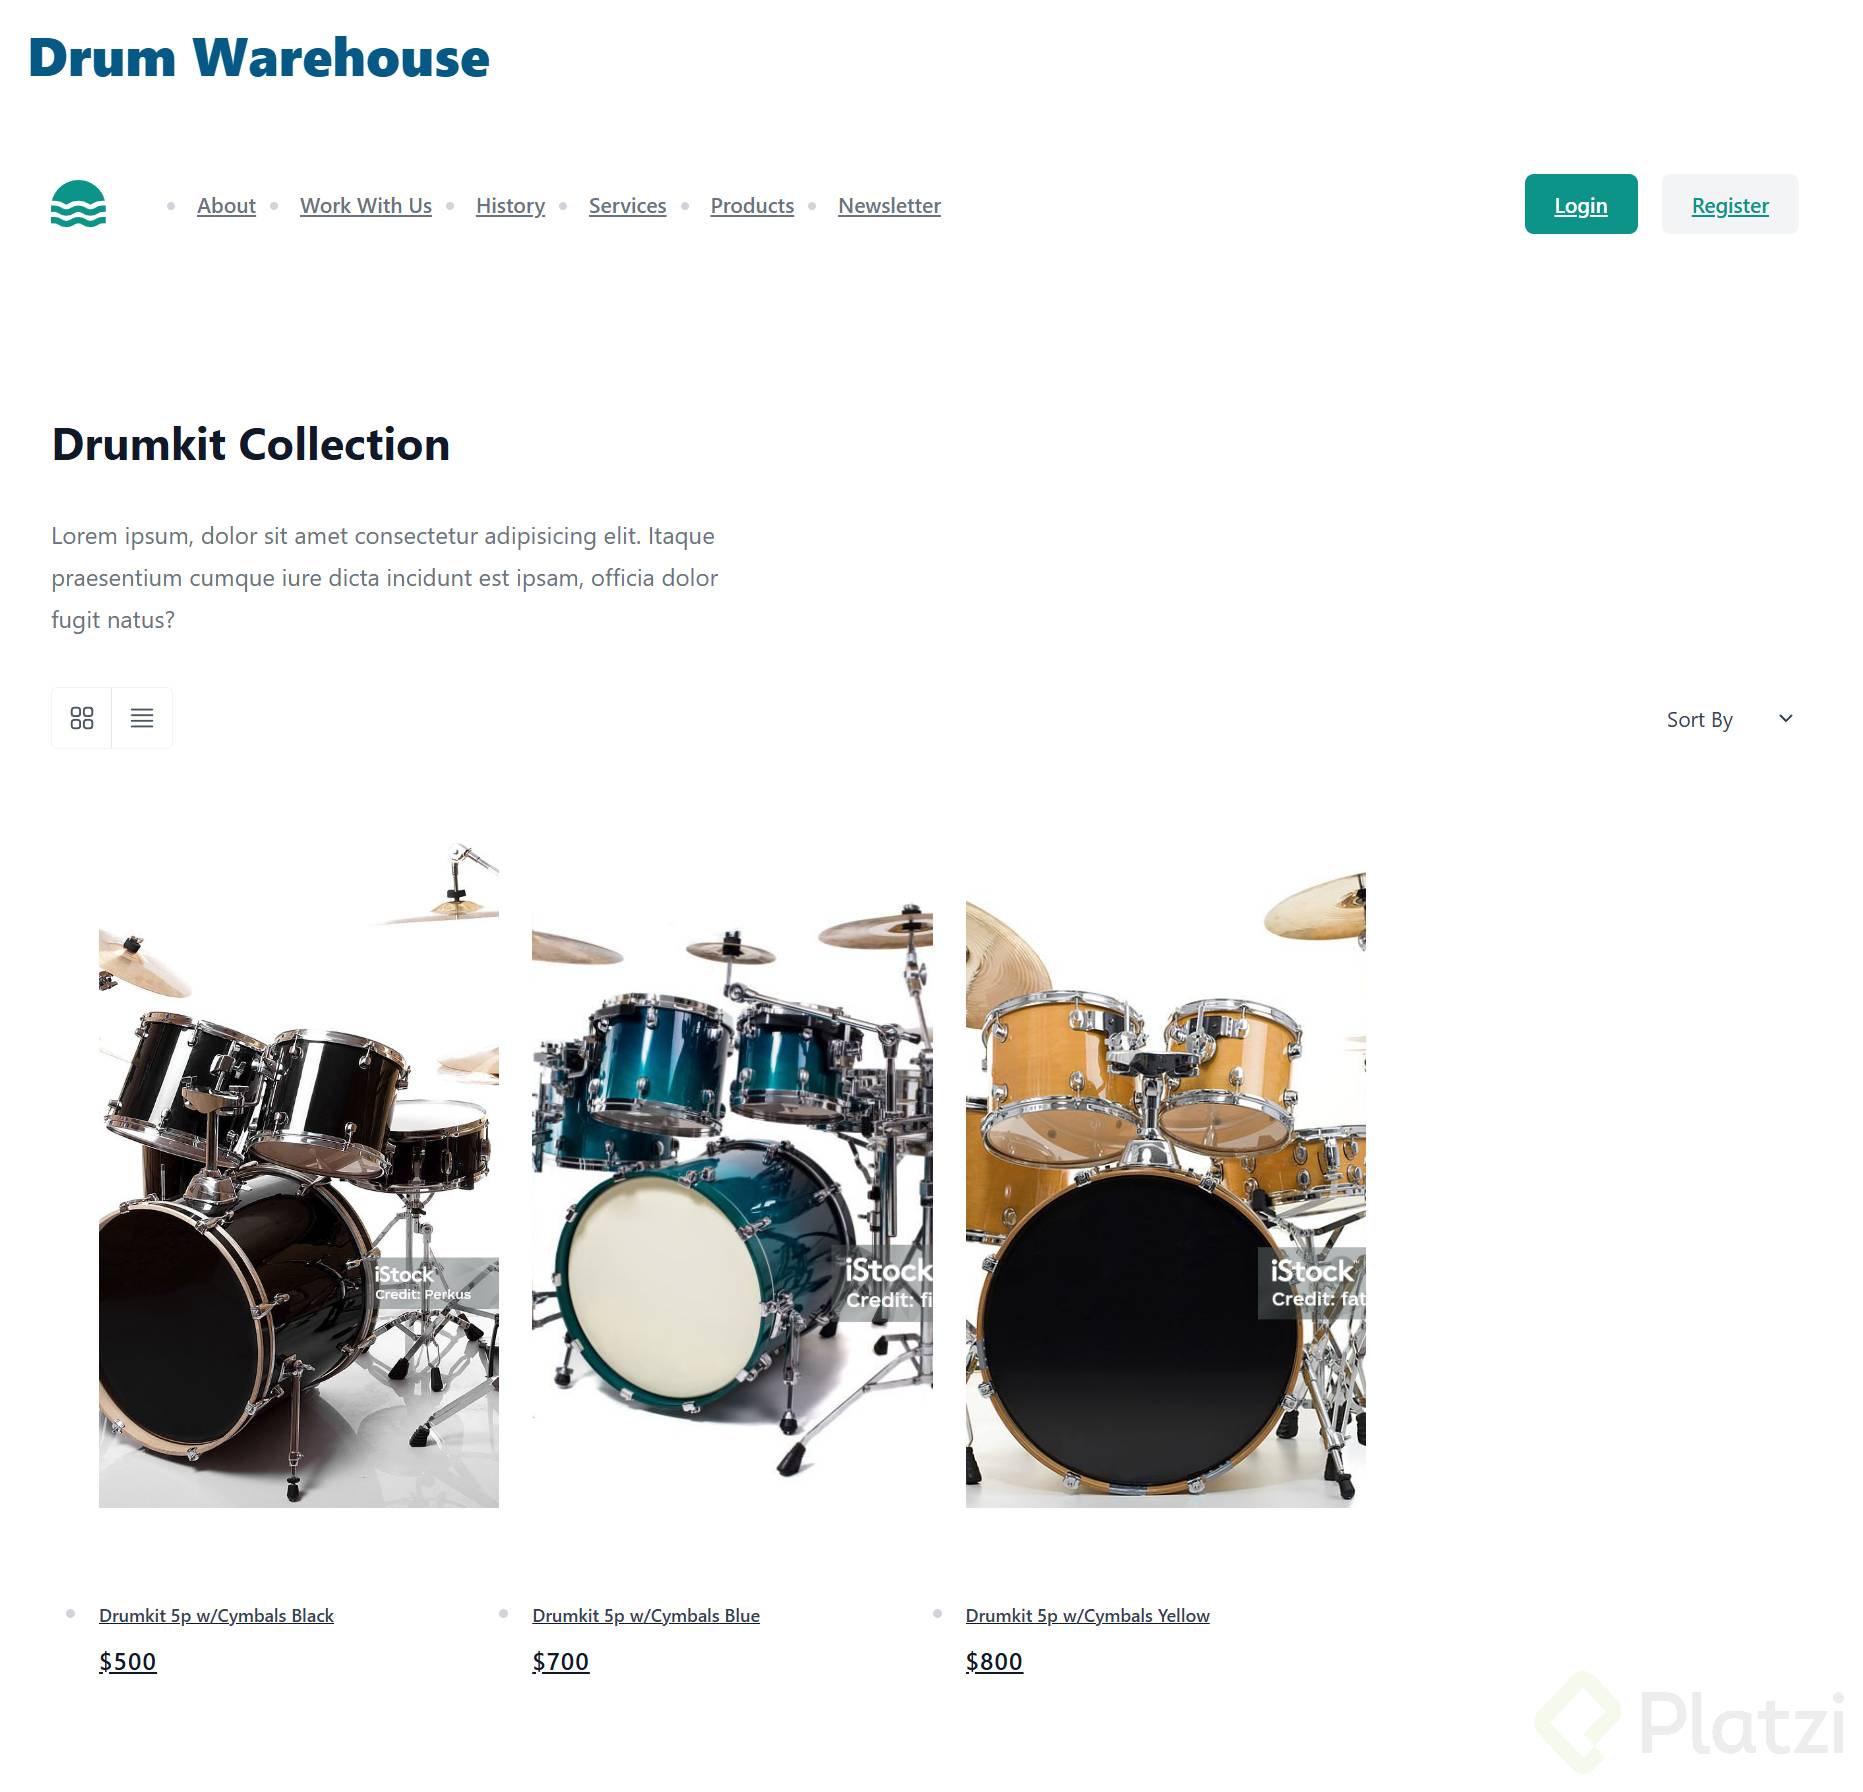Open Drumkit 5p w/Cymbals Yellow link
The width and height of the screenshot is (1863, 1792).
point(1087,1615)
